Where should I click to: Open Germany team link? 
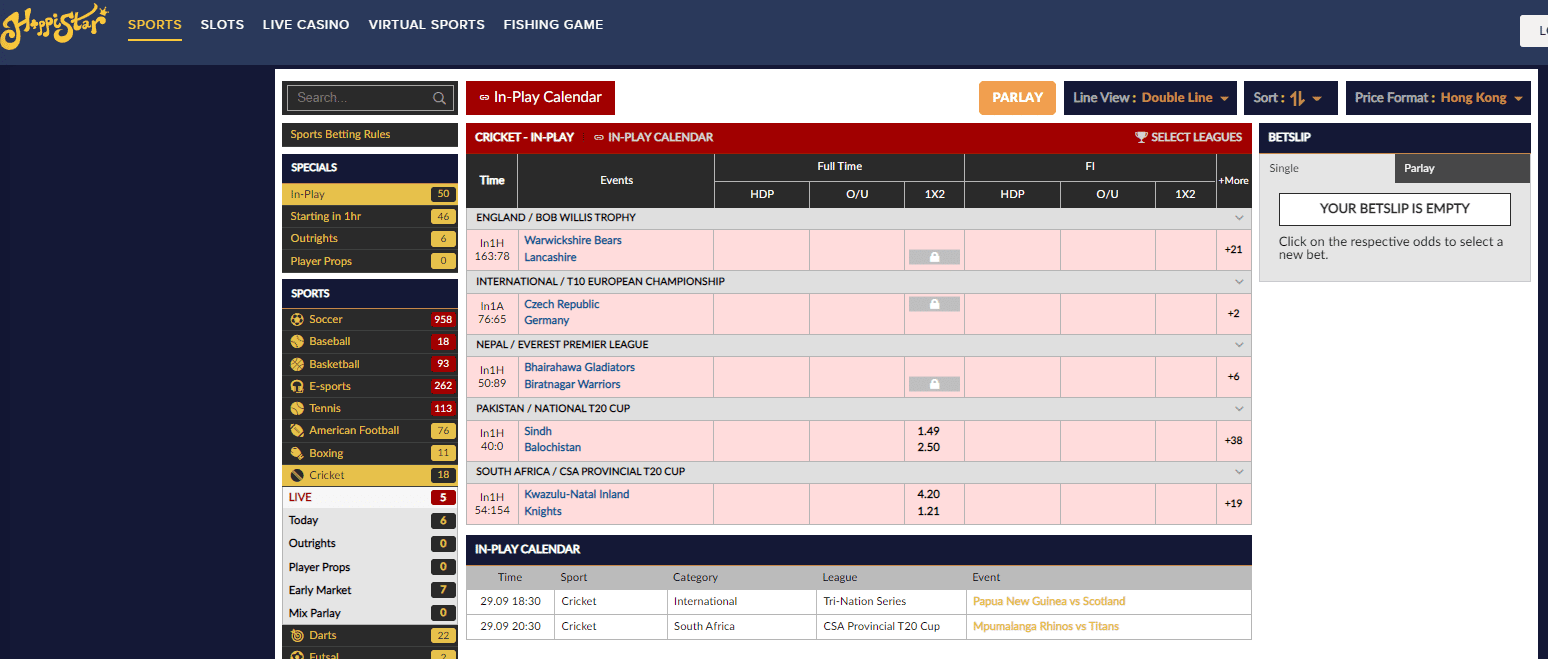547,320
